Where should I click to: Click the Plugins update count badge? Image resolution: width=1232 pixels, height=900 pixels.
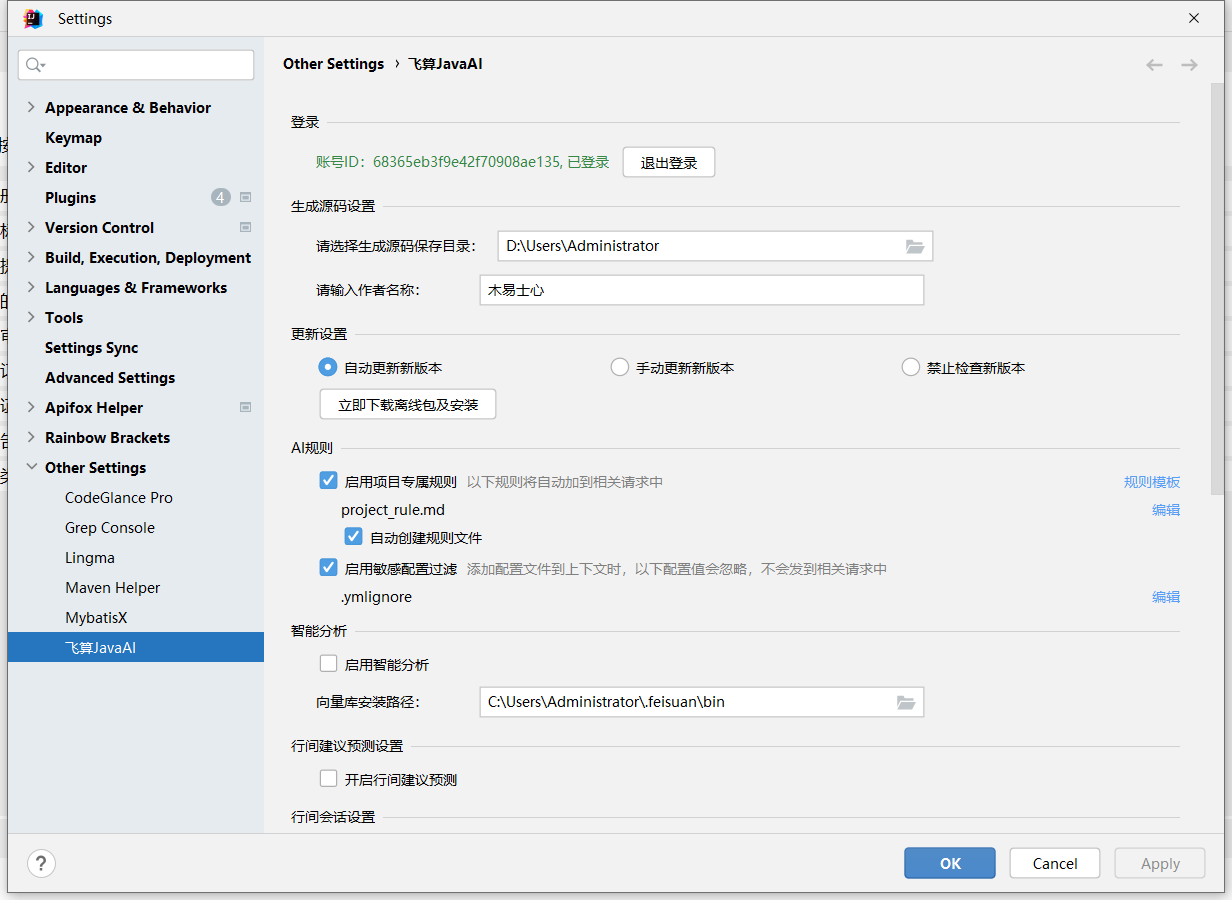[220, 197]
